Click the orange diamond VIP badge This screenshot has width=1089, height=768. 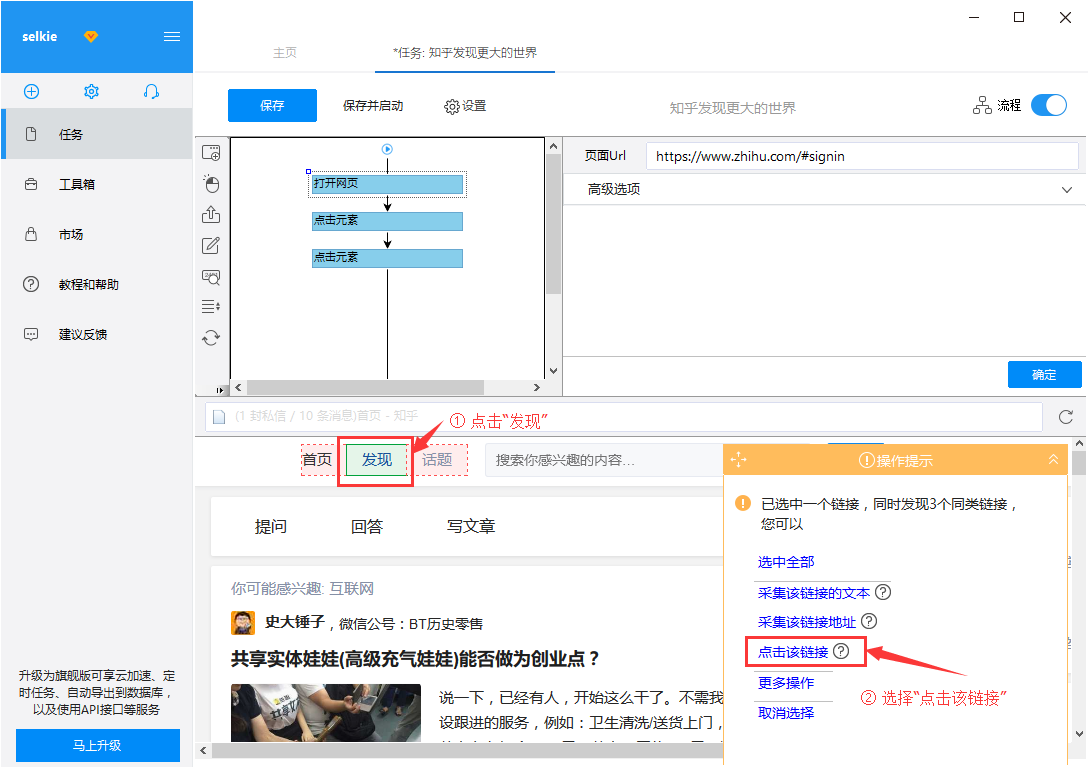click(91, 36)
